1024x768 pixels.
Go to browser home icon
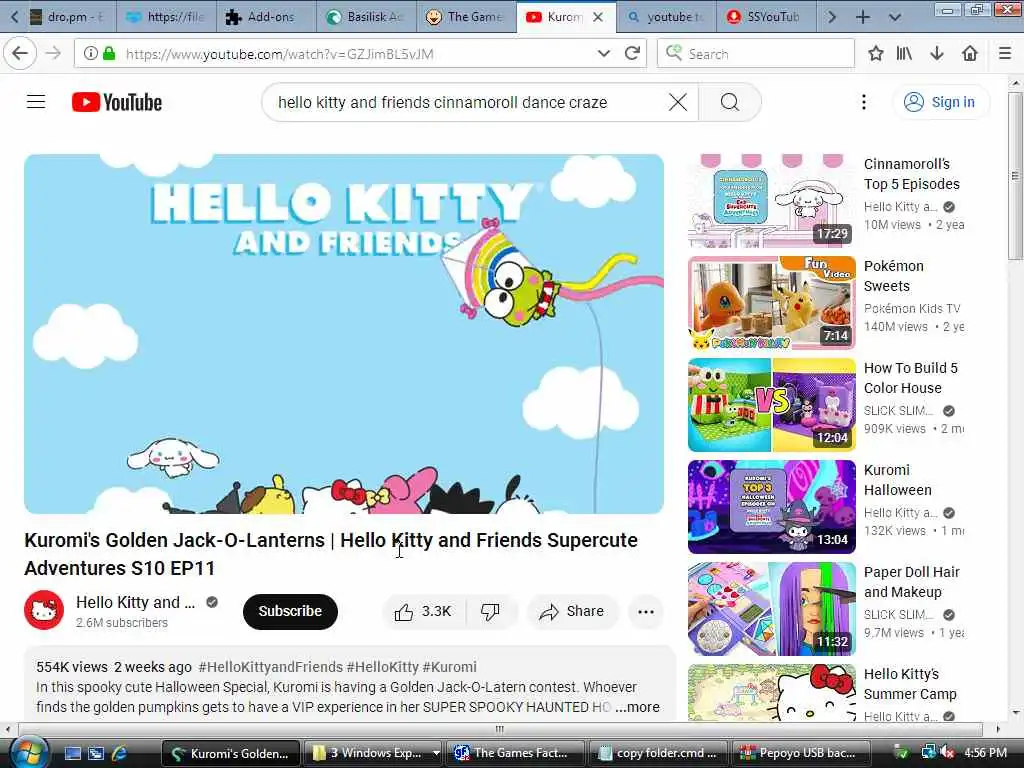click(970, 54)
